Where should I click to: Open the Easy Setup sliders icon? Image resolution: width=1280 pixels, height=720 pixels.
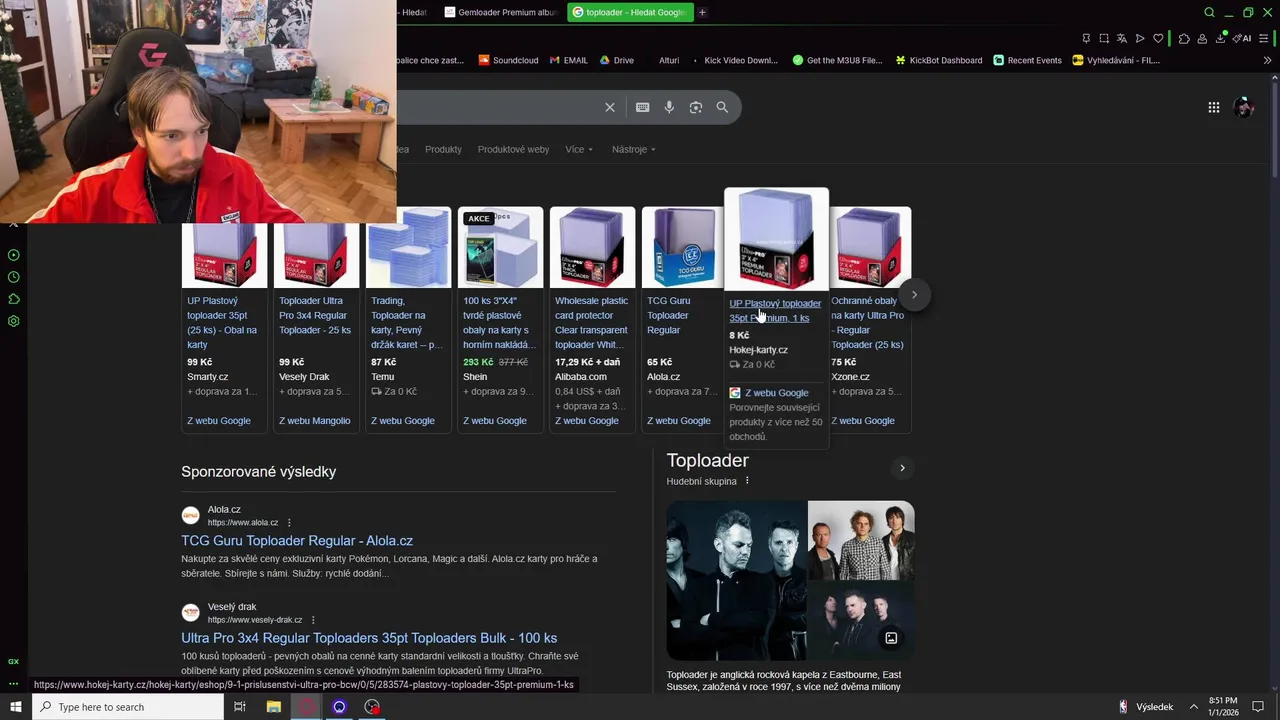coord(1266,38)
